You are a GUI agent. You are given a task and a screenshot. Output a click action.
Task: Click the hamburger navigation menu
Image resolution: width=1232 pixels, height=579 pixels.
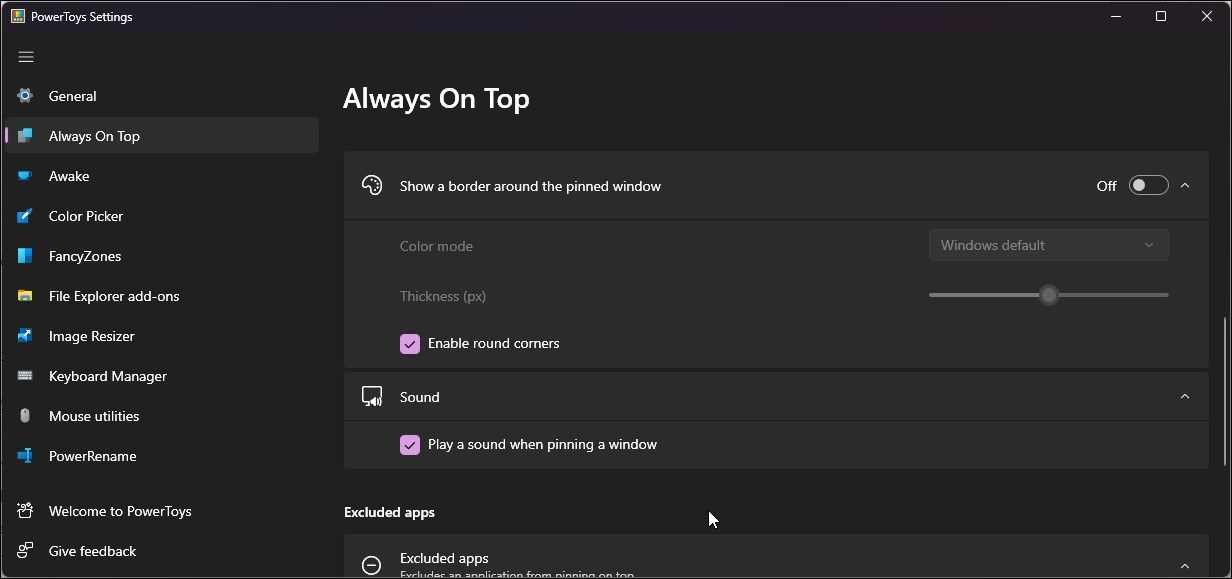click(x=26, y=57)
